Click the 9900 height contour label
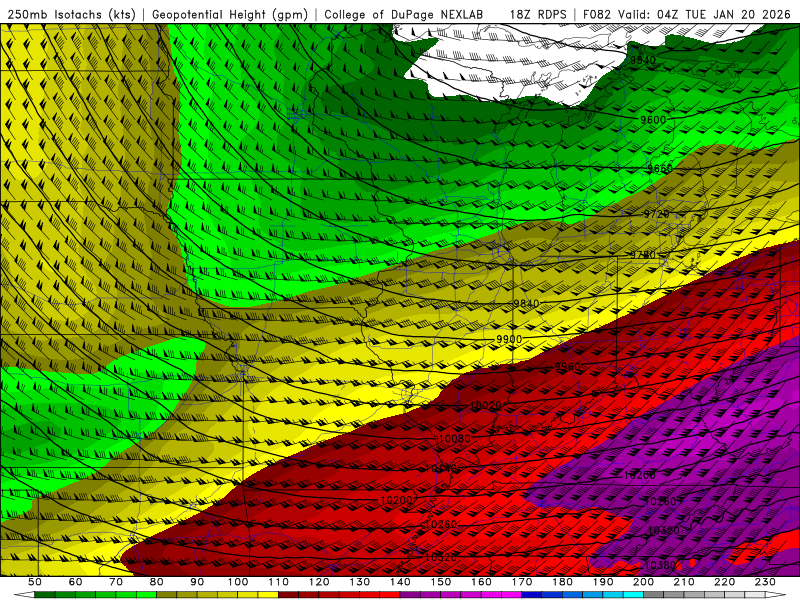 coord(509,339)
